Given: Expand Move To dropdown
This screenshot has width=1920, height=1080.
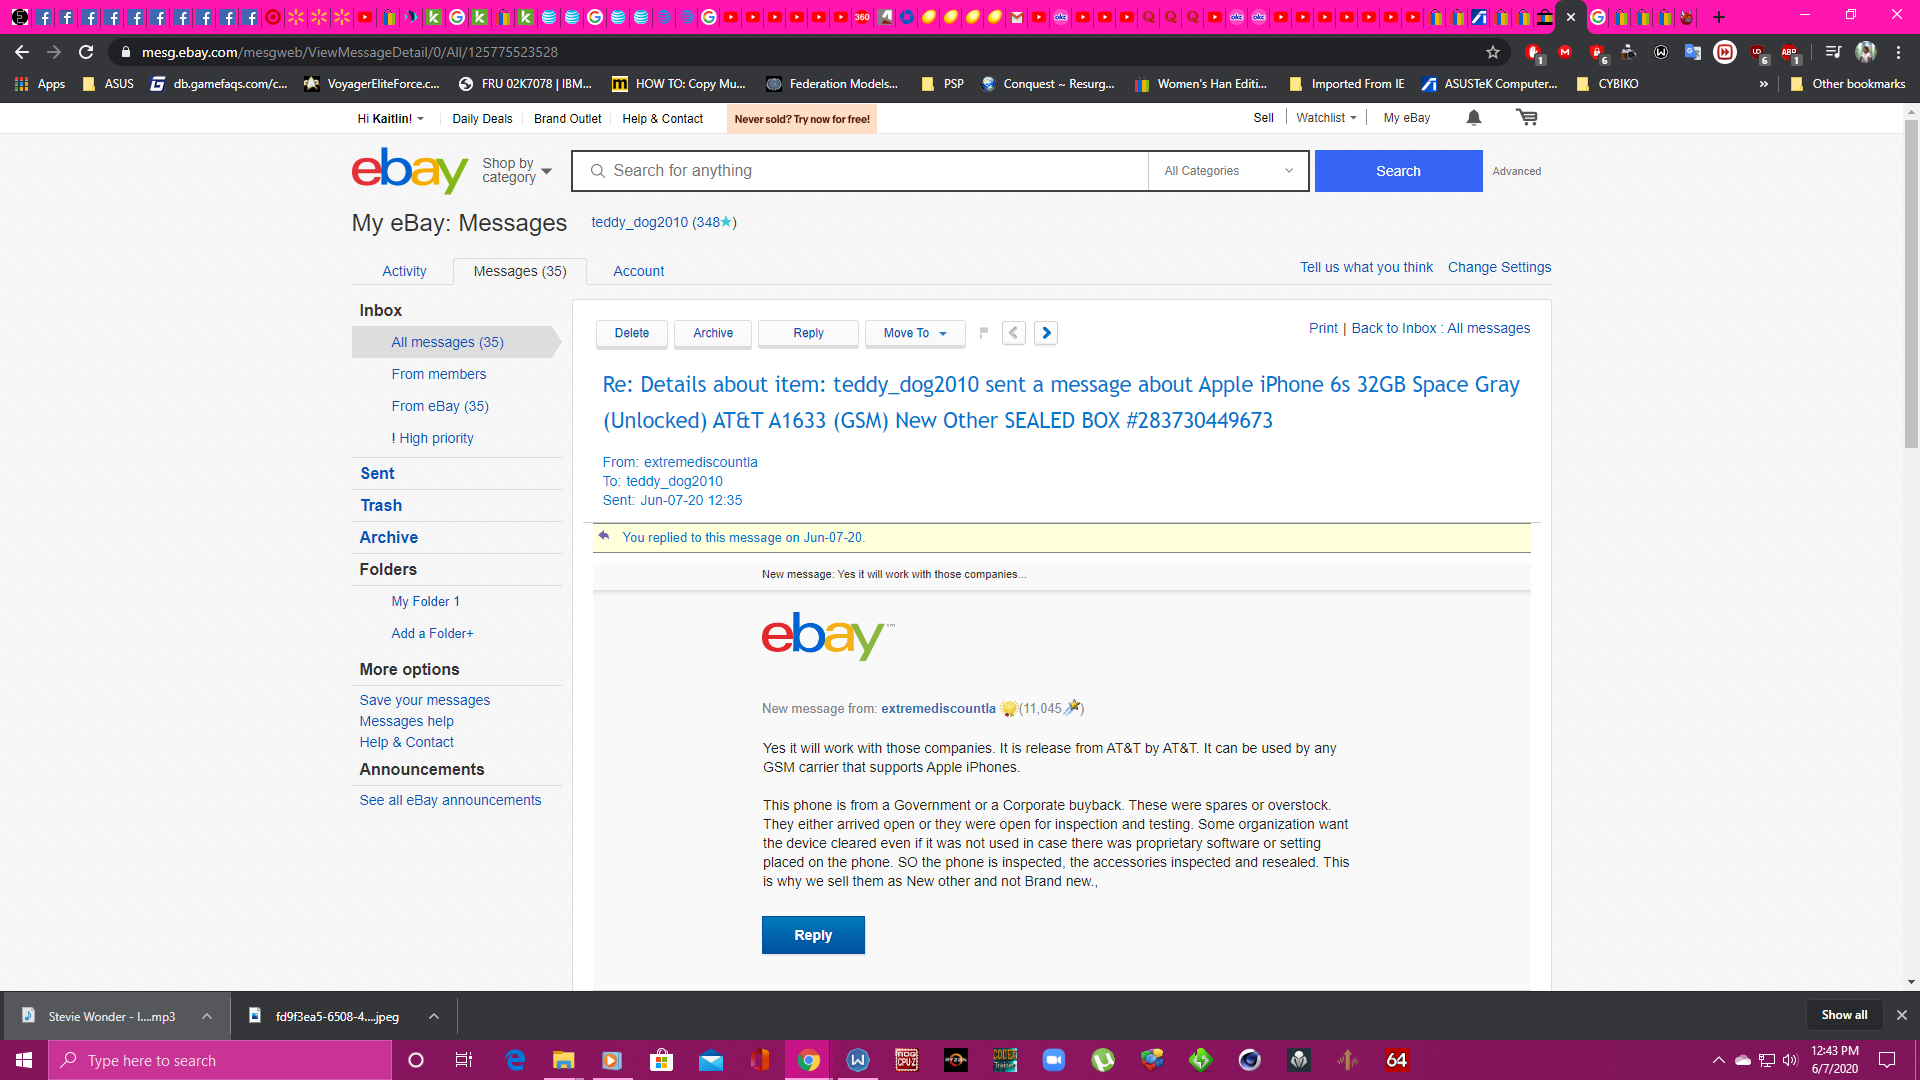Looking at the screenshot, I should click(915, 333).
